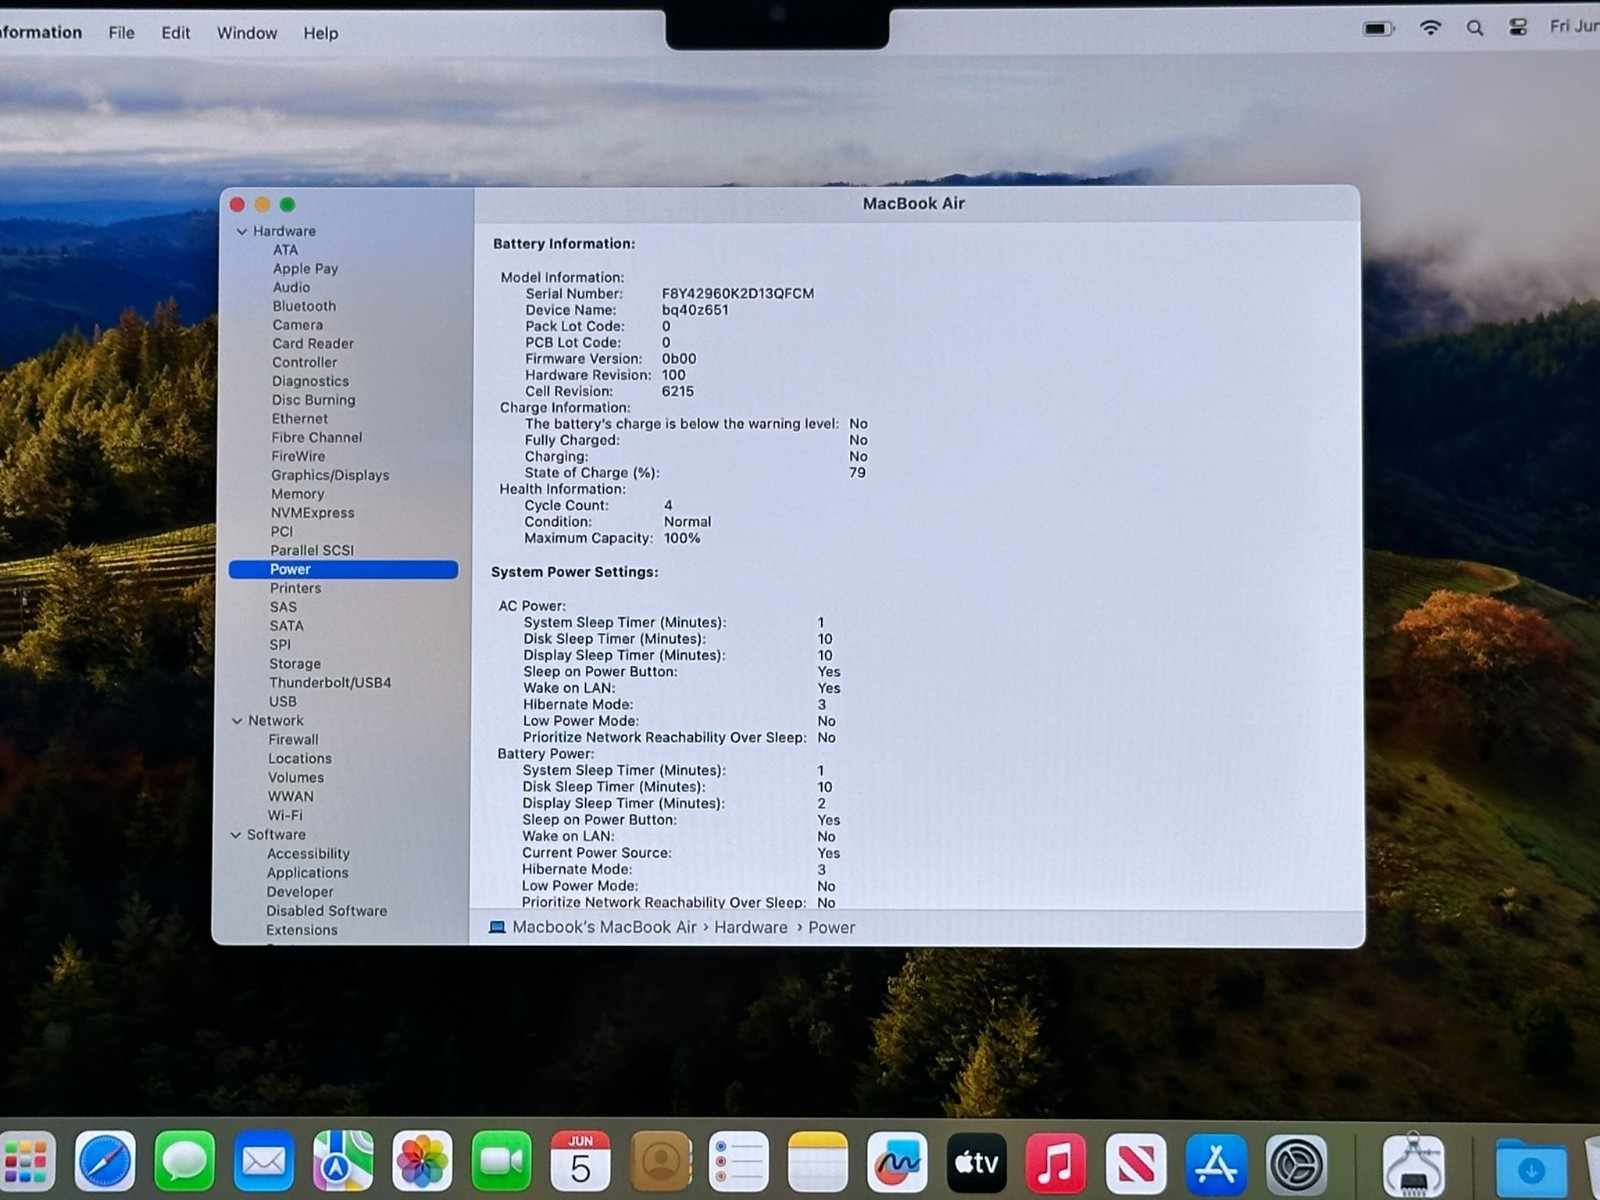1600x1200 pixels.
Task: Select Disabled Software in sidebar
Action: (x=326, y=911)
